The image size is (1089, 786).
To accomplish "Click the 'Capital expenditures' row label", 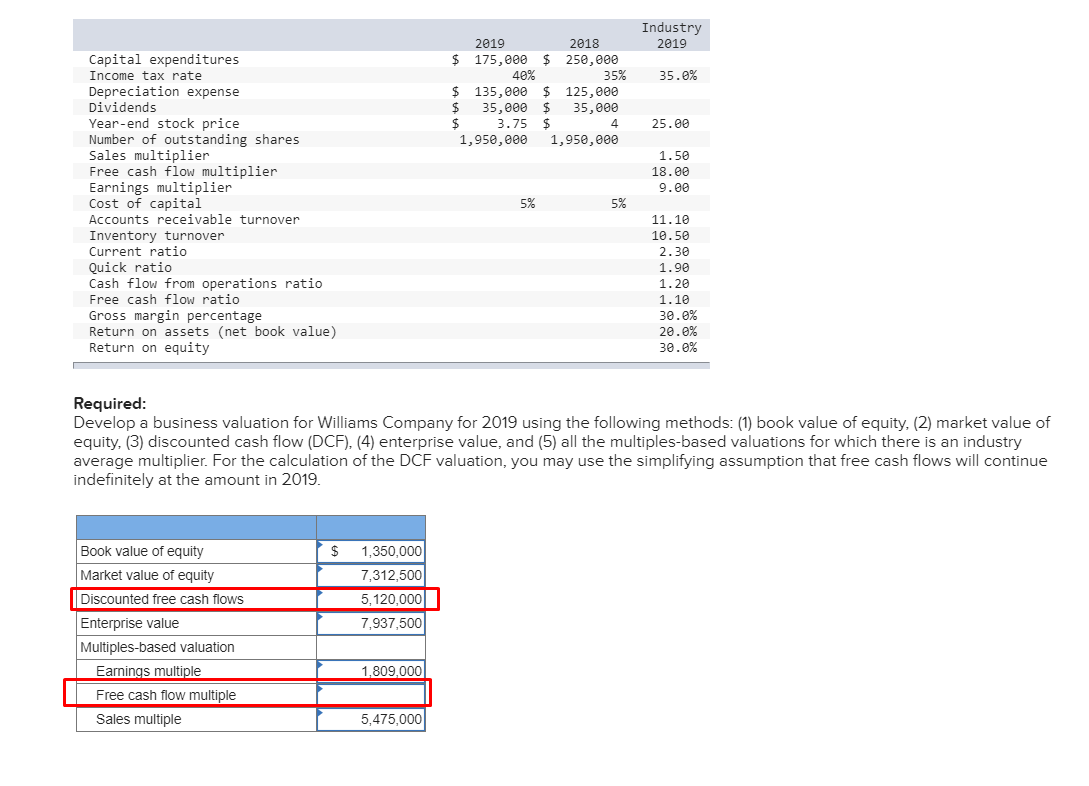I will 164,60.
